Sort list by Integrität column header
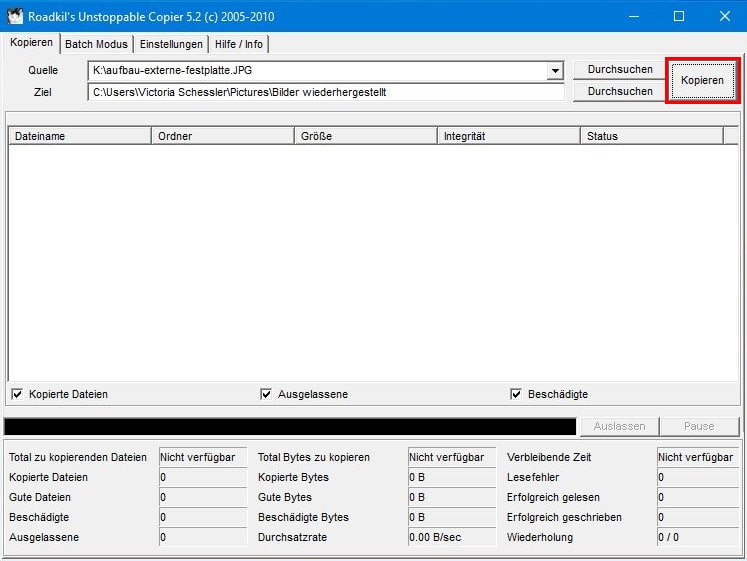 [508, 136]
